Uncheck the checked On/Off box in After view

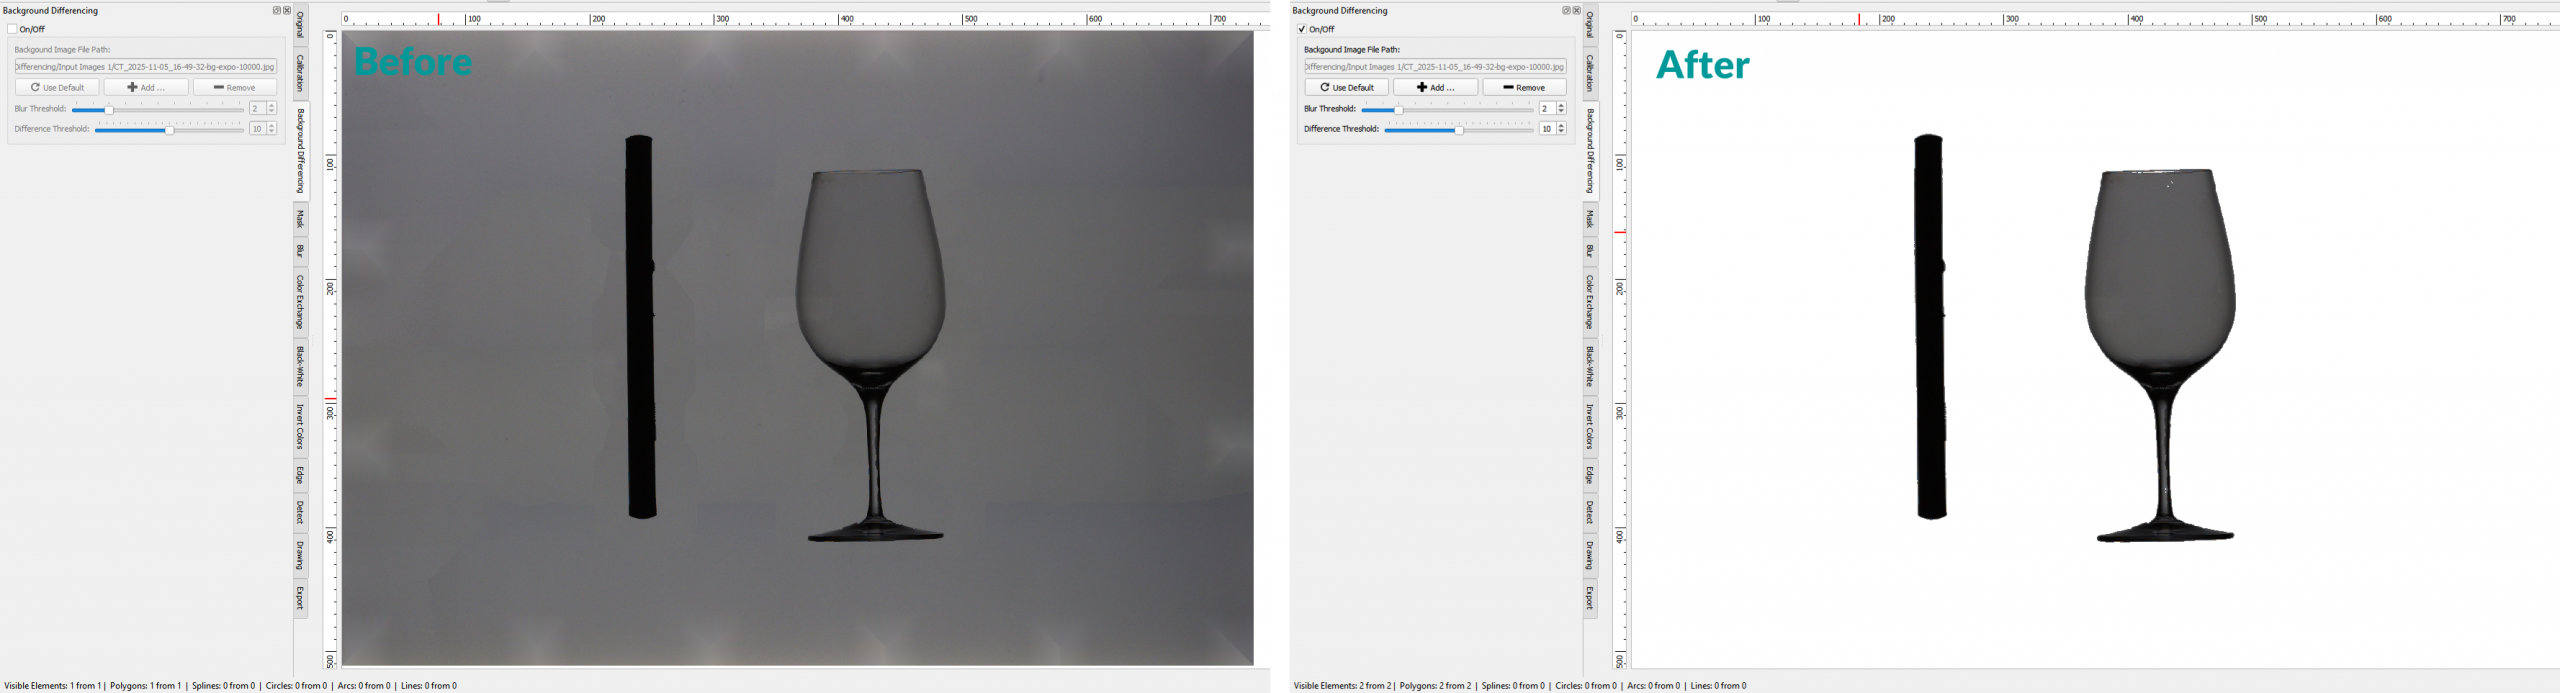click(1302, 30)
